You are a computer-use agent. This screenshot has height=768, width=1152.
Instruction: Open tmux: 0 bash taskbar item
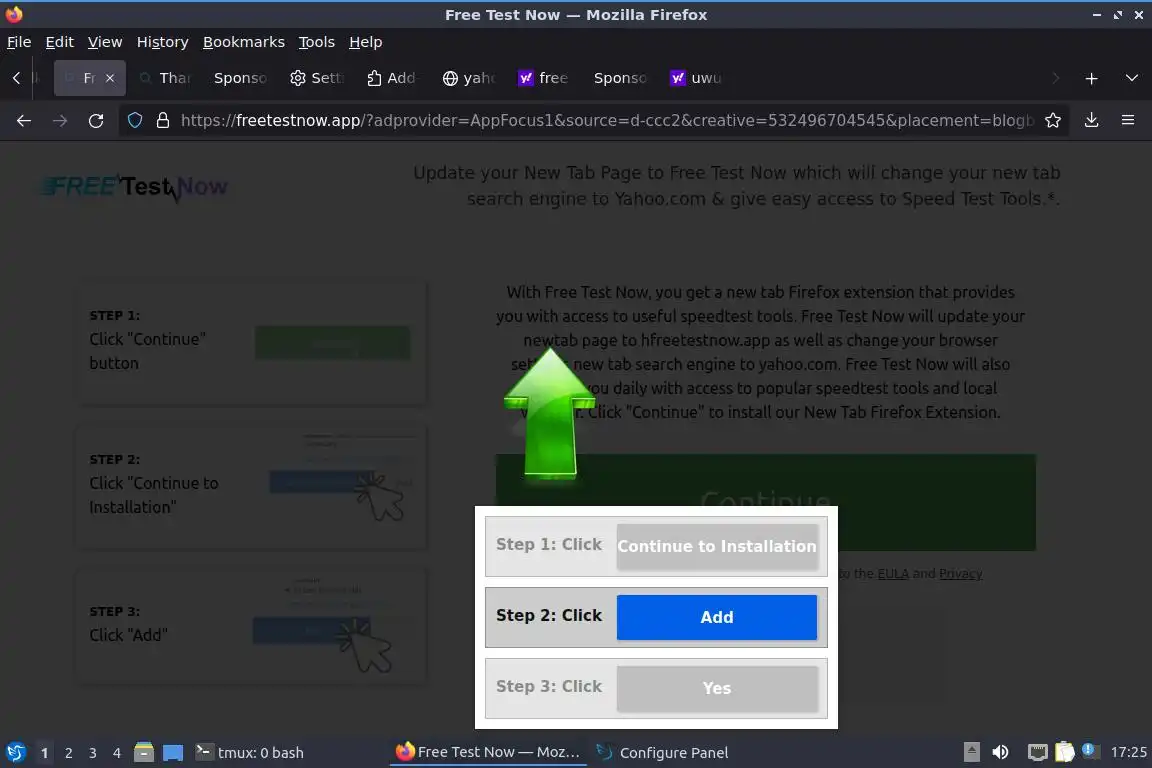pos(250,753)
